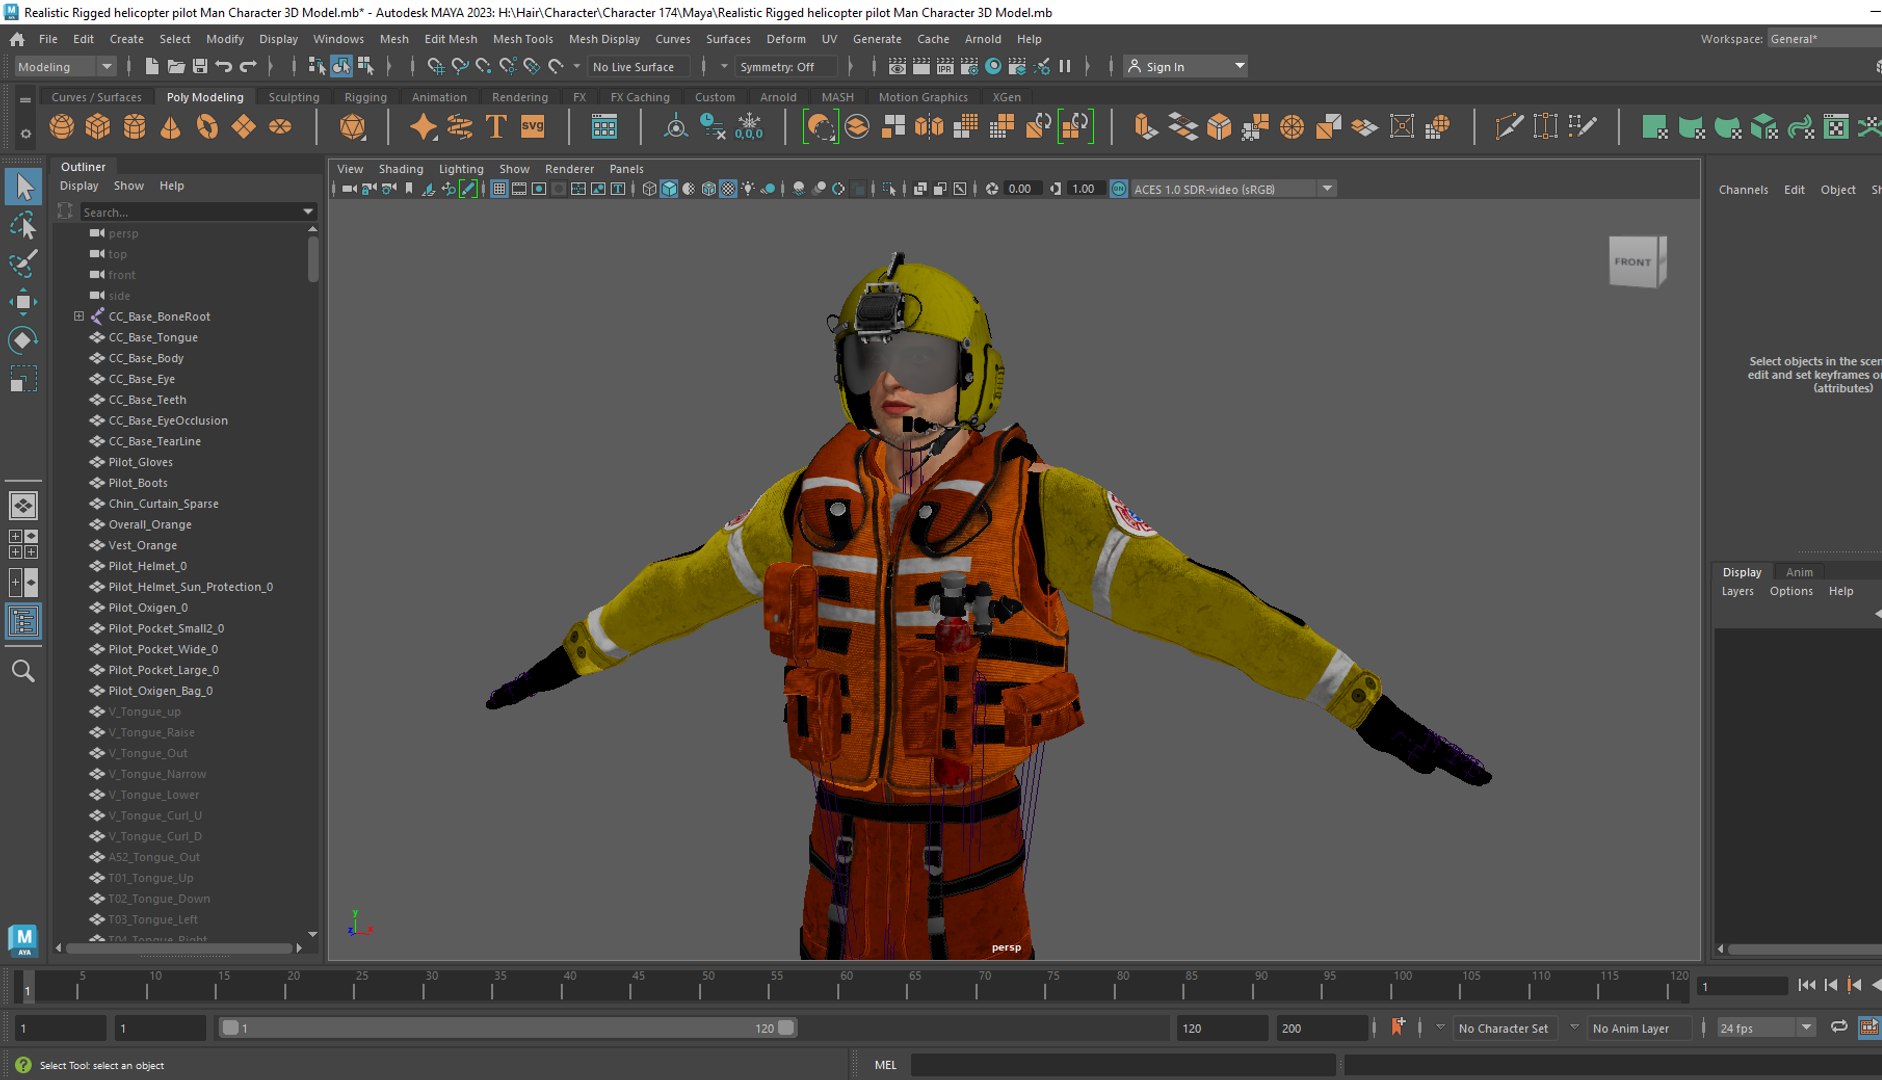Click the Go to start of playback button
1882x1080 pixels.
click(1806, 985)
